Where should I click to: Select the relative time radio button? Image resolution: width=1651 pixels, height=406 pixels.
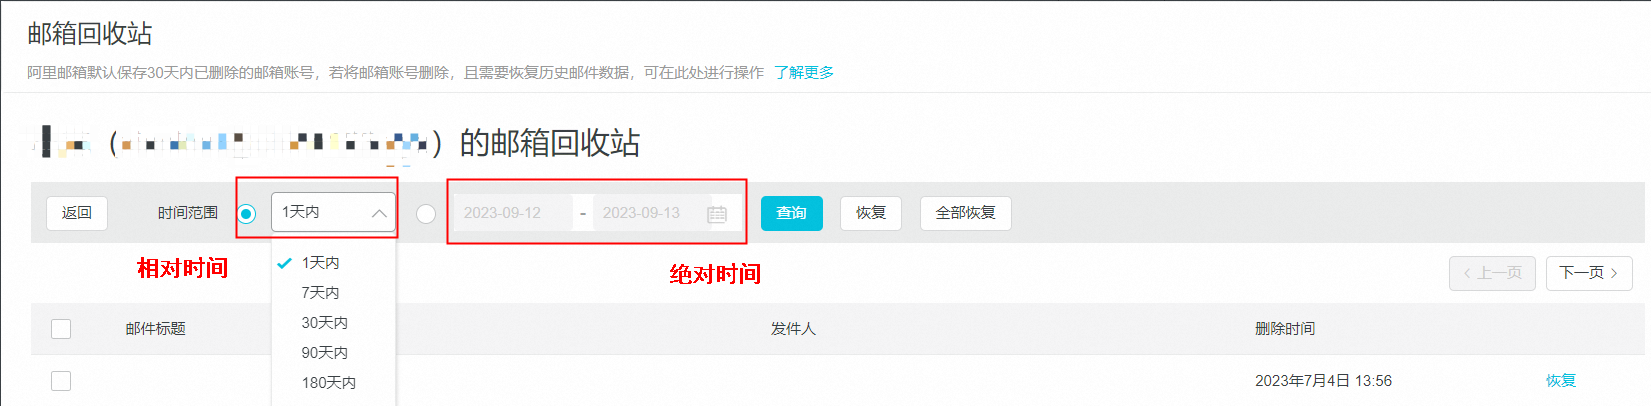pos(246,213)
